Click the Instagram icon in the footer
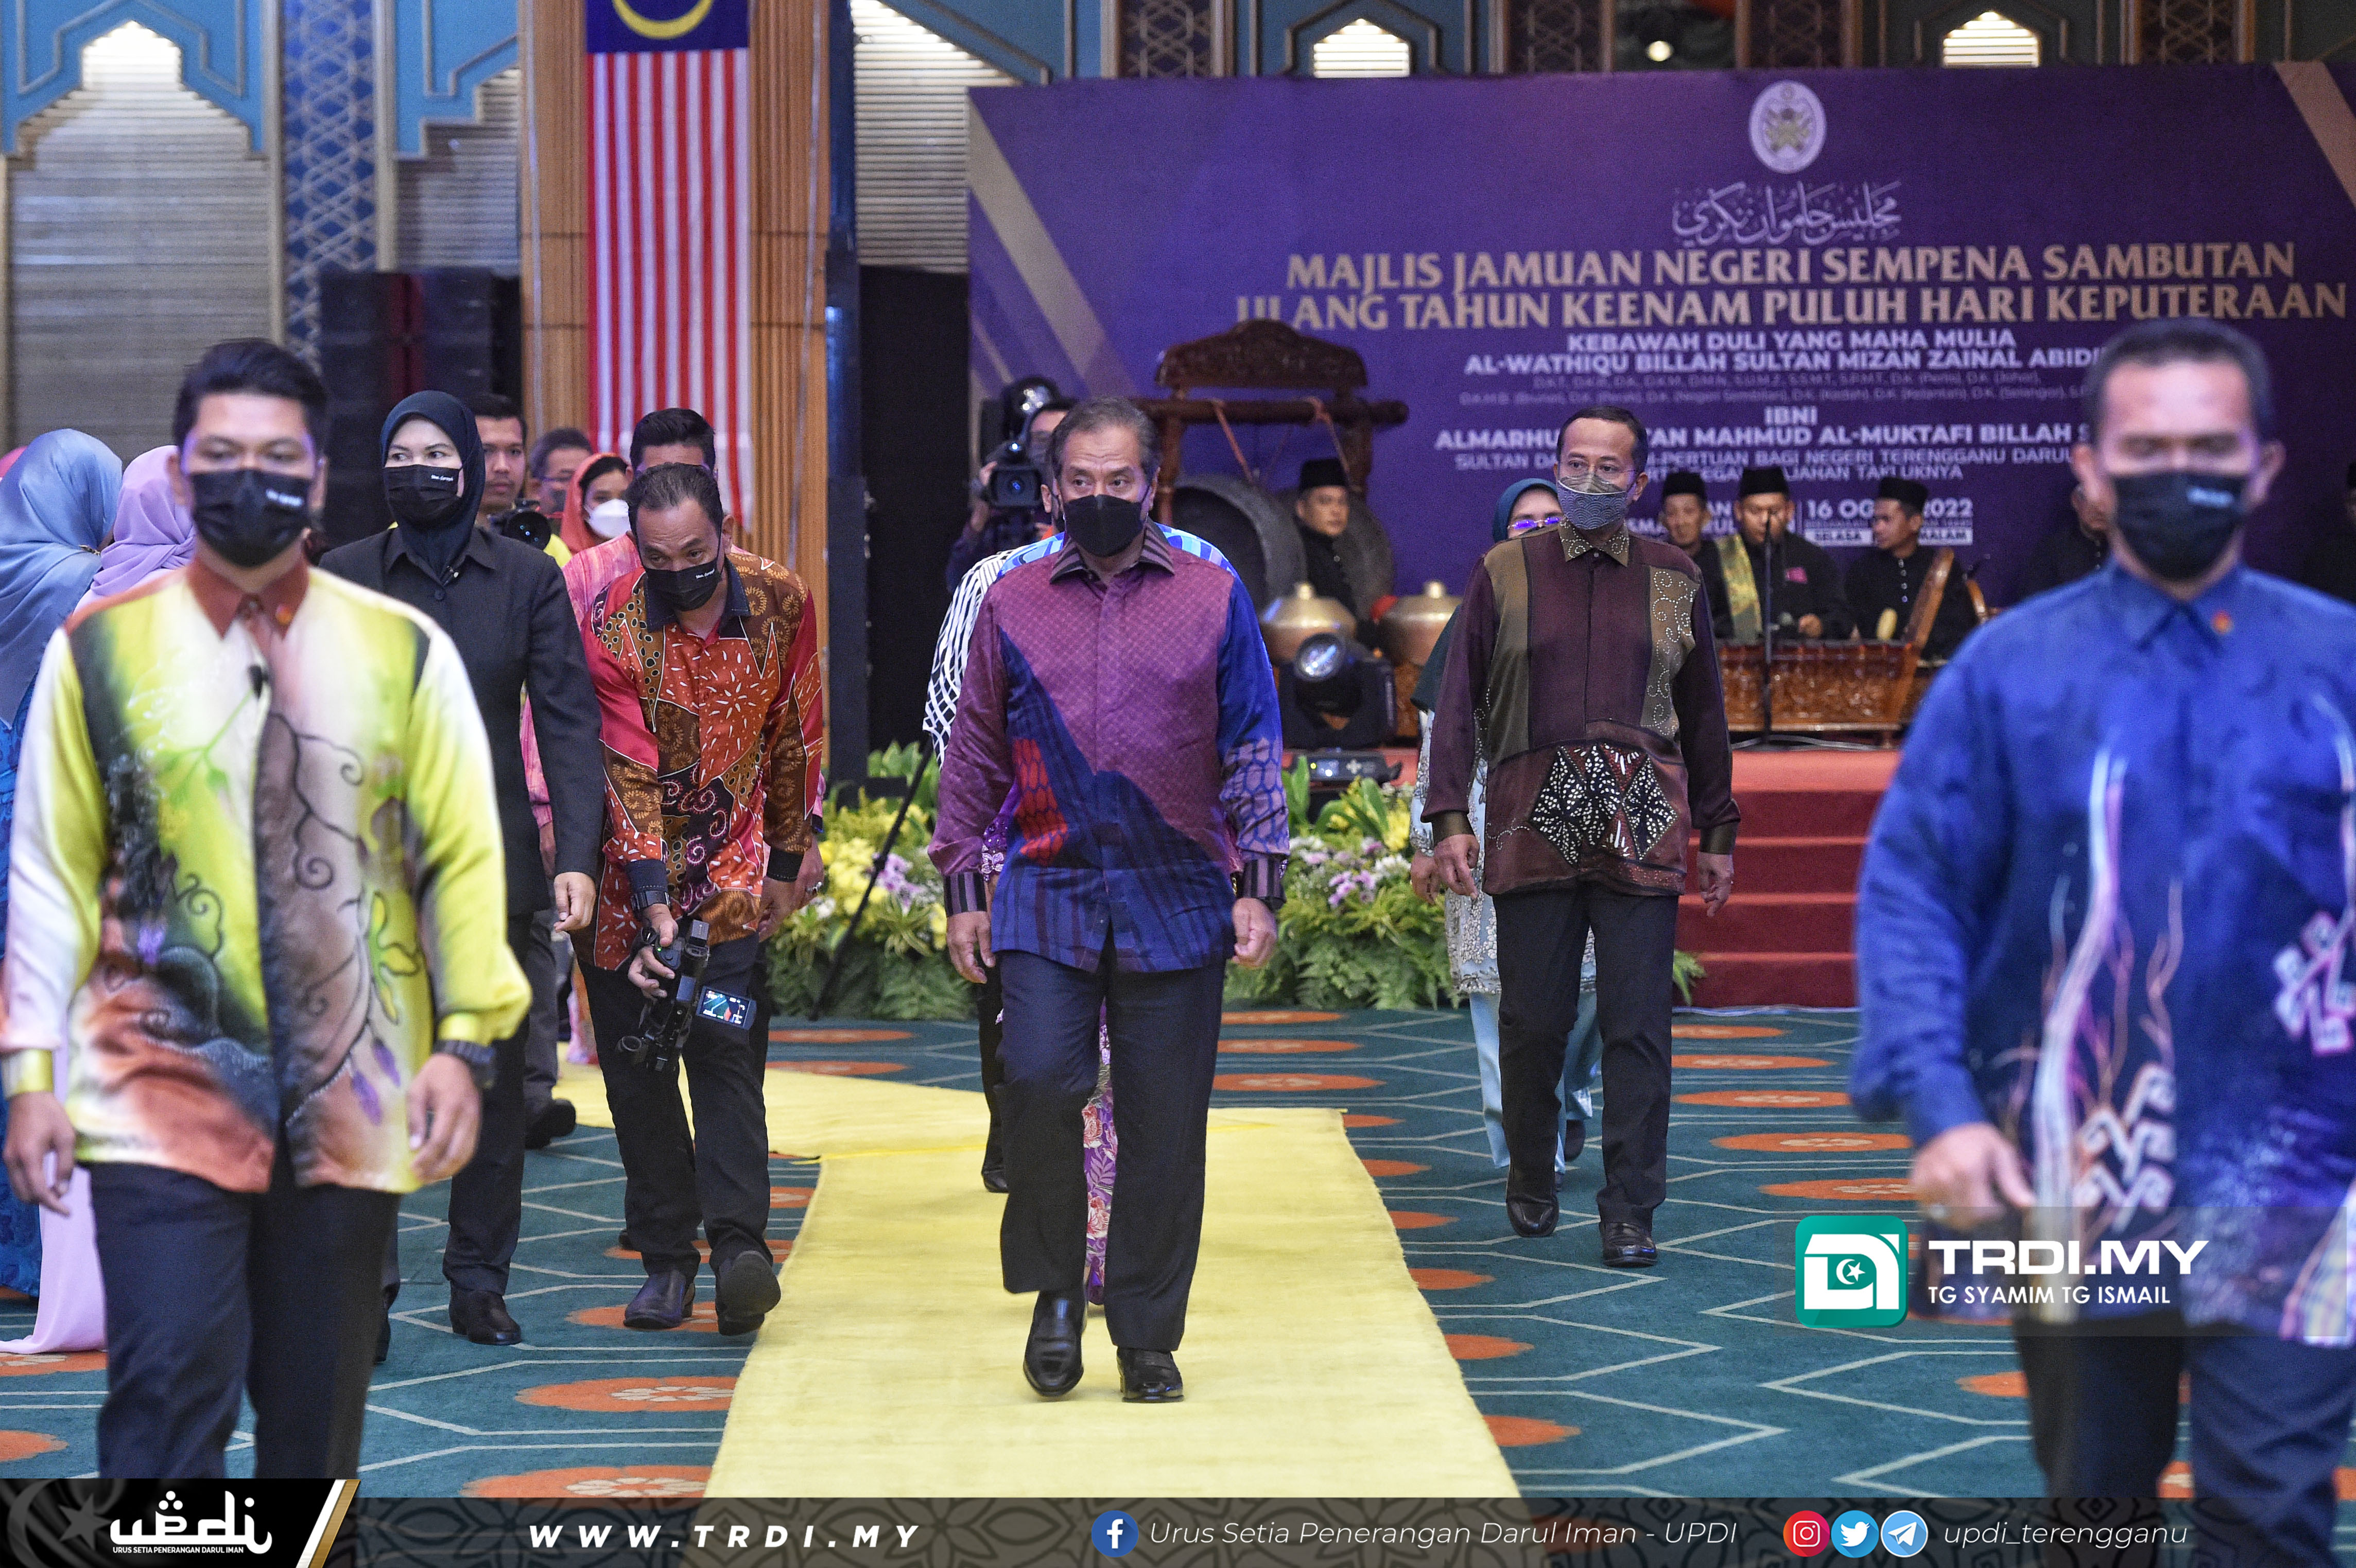 [1806, 1534]
